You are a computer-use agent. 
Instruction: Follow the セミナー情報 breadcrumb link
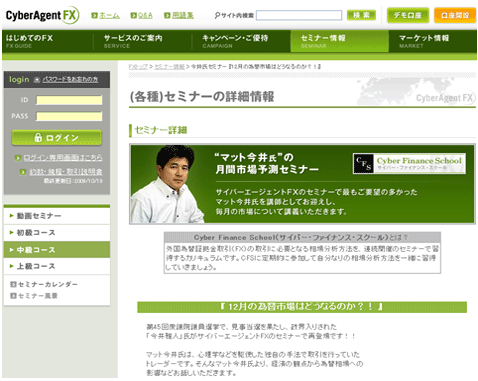point(169,67)
